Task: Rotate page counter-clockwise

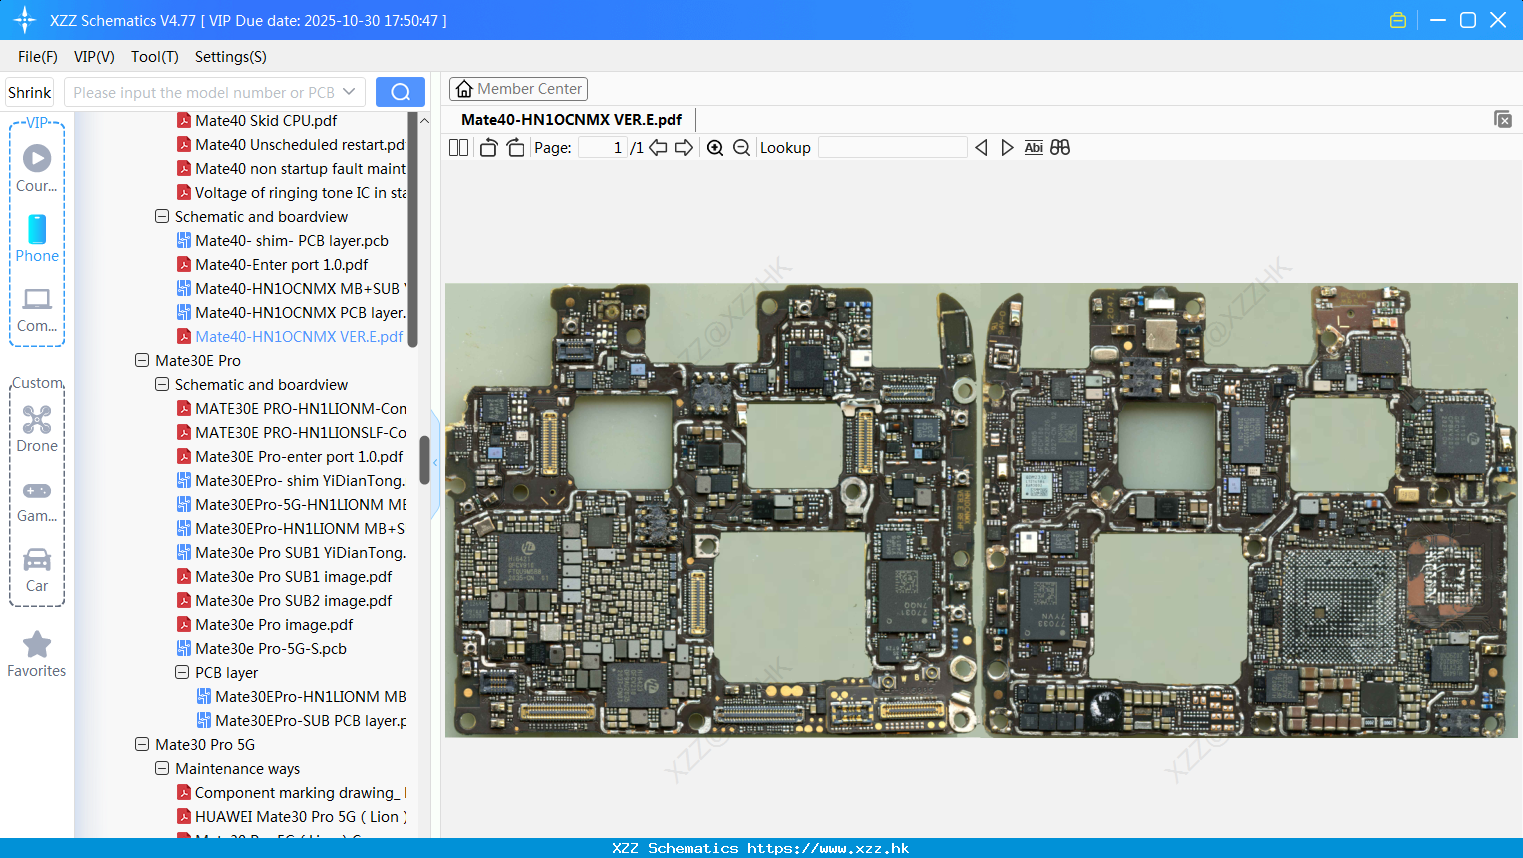Action: coord(488,148)
